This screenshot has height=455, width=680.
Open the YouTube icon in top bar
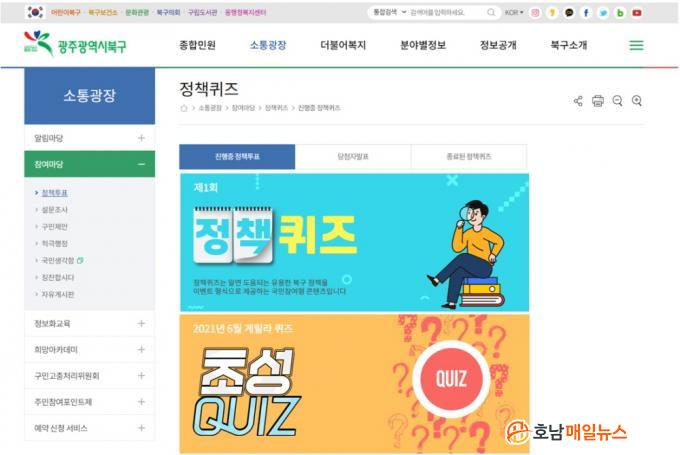pyautogui.click(x=637, y=13)
